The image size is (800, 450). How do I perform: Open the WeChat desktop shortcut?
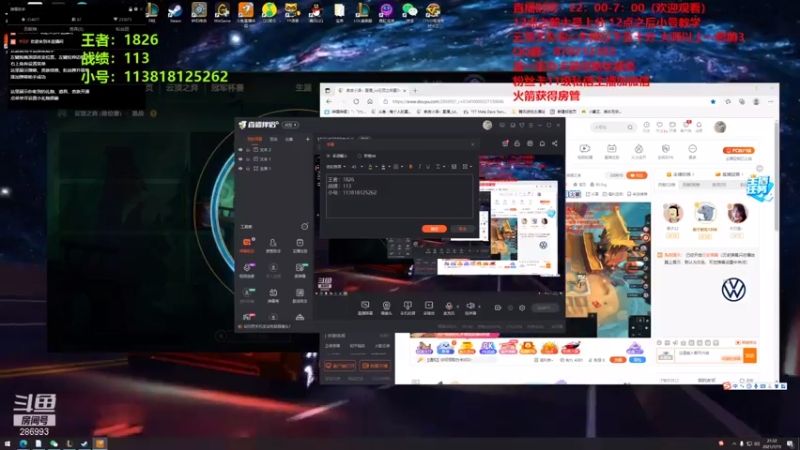[409, 10]
